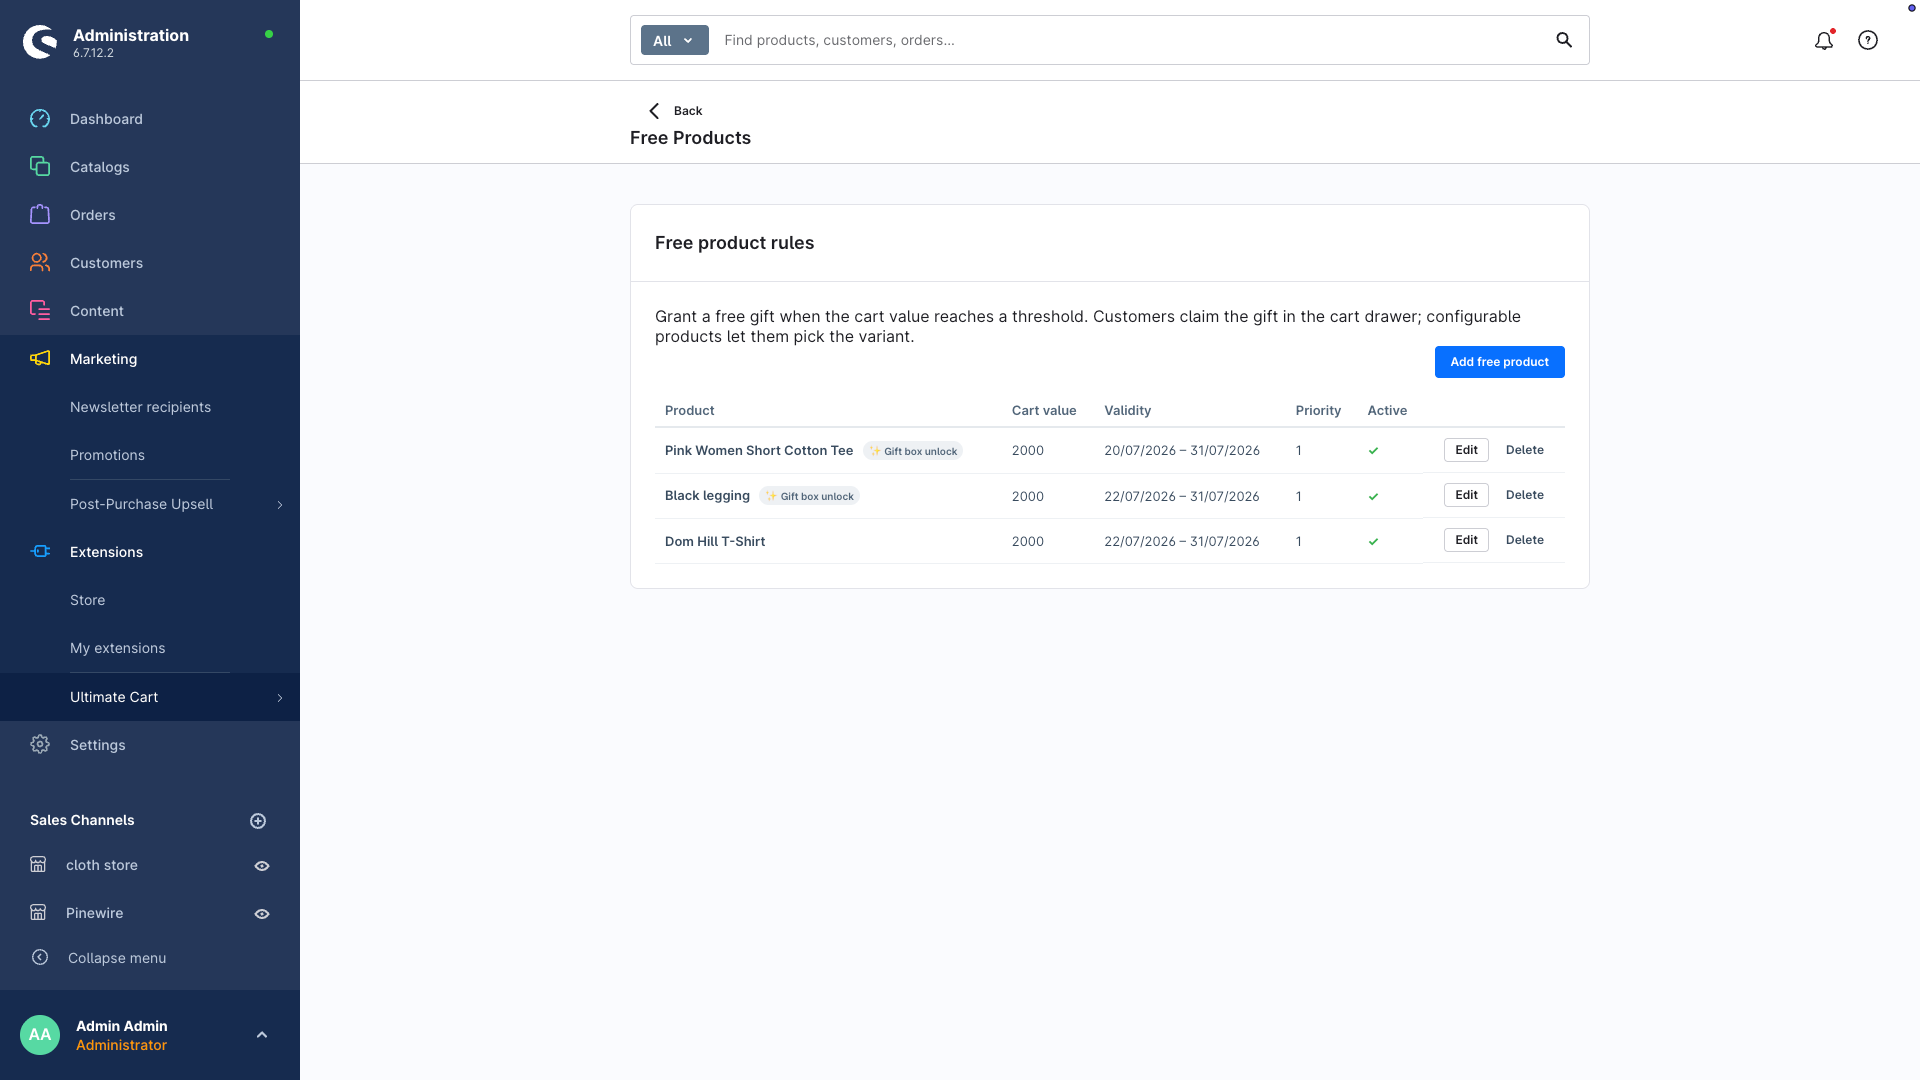
Task: Open Promotions menu item
Action: point(107,455)
